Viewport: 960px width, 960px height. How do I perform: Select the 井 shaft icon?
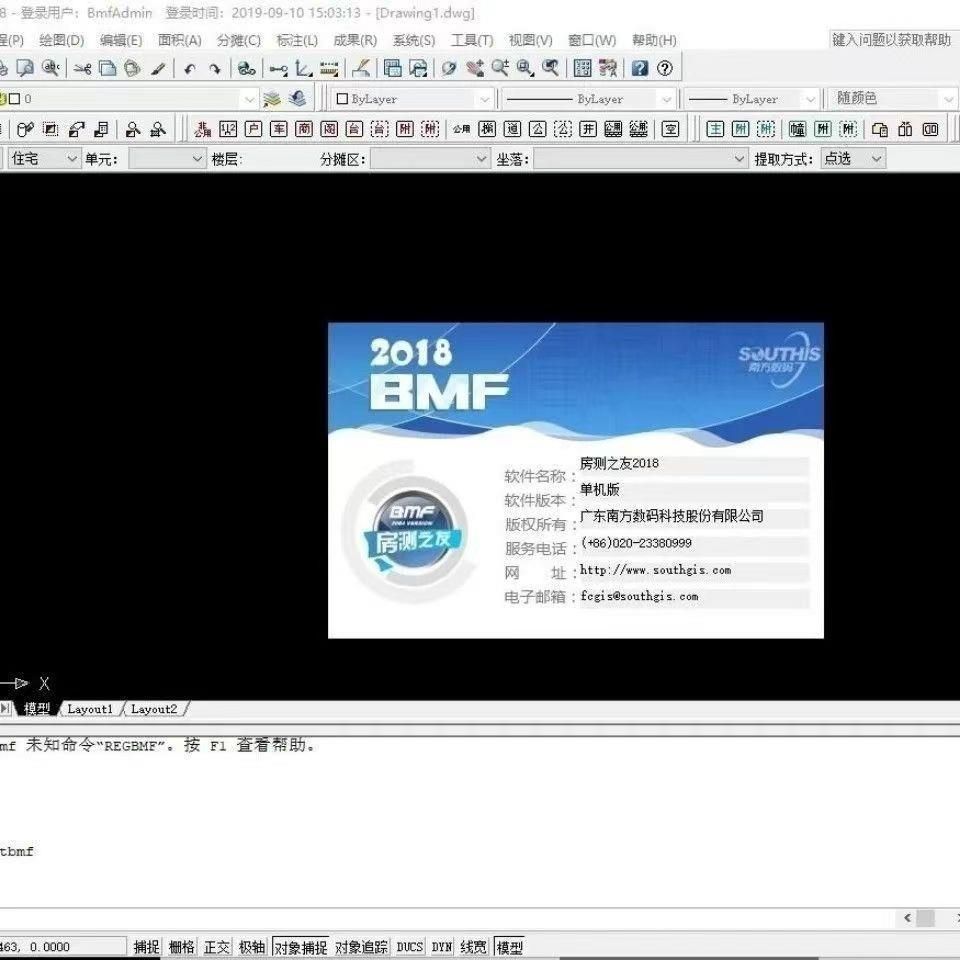(588, 129)
